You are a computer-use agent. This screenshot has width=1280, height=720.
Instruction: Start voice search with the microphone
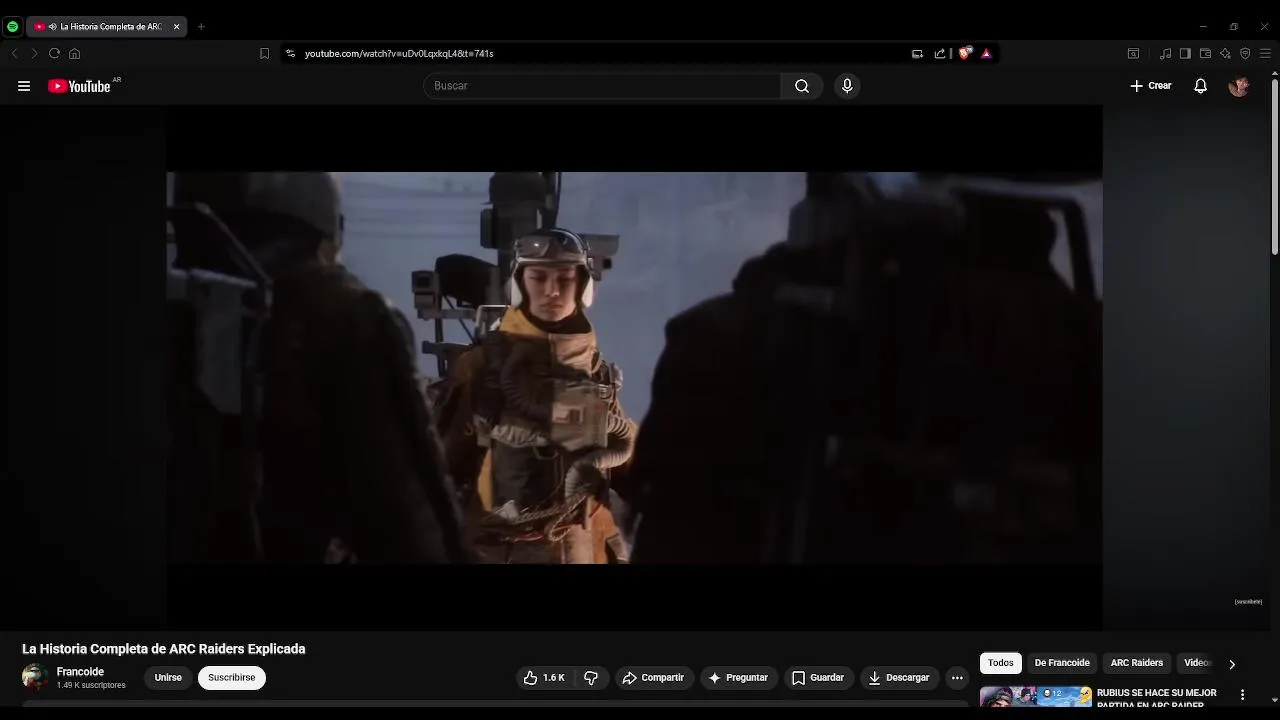point(847,86)
